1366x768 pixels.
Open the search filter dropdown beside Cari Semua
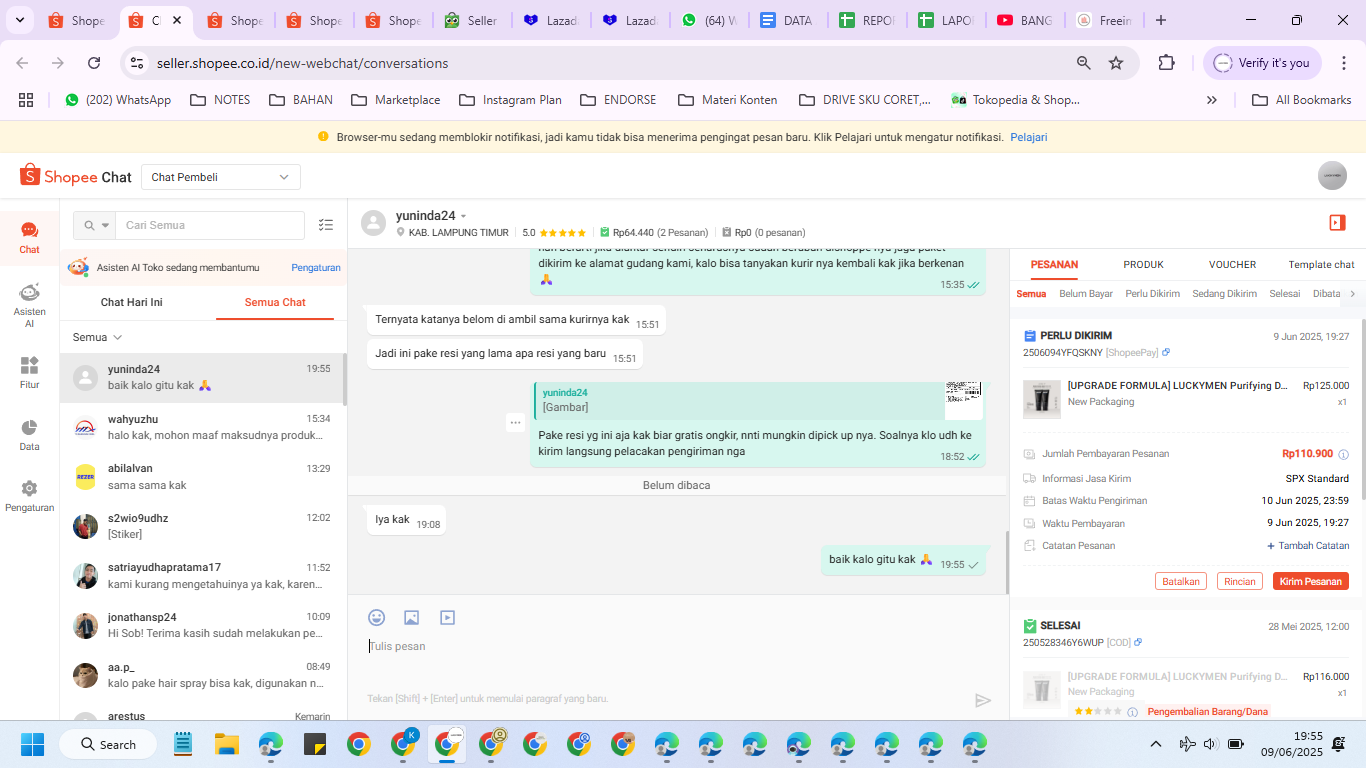point(97,225)
